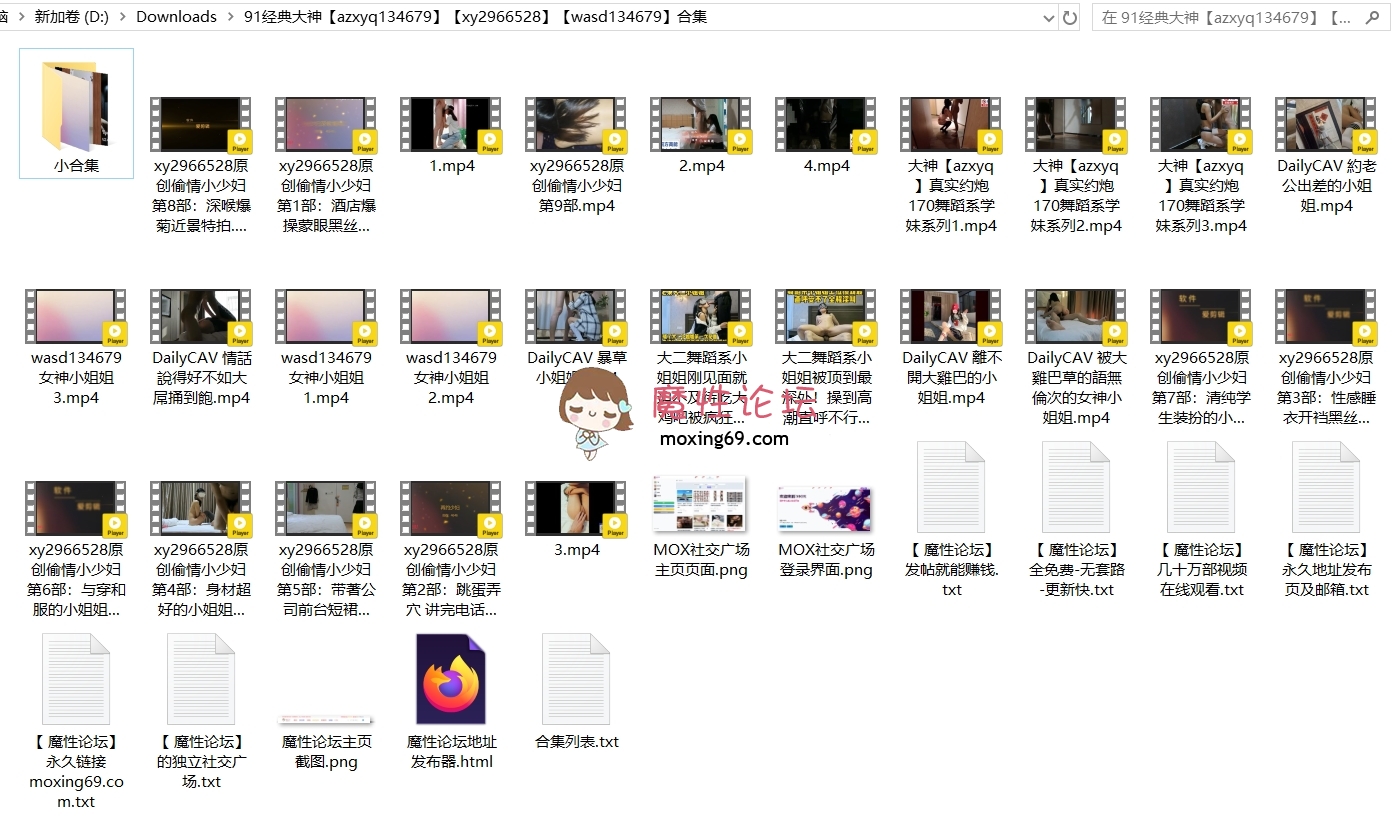This screenshot has height=832, width=1399.
Task: Select the 2.mp4 video file
Action: [701, 125]
